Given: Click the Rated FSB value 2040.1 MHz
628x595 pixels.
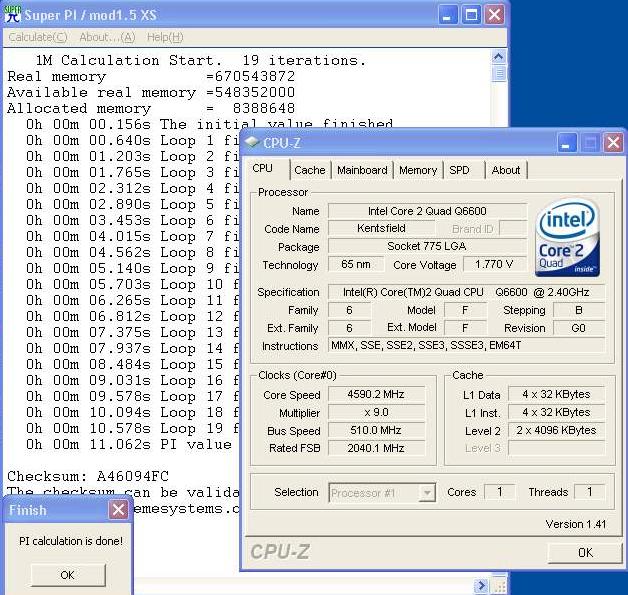Looking at the screenshot, I should 376,448.
